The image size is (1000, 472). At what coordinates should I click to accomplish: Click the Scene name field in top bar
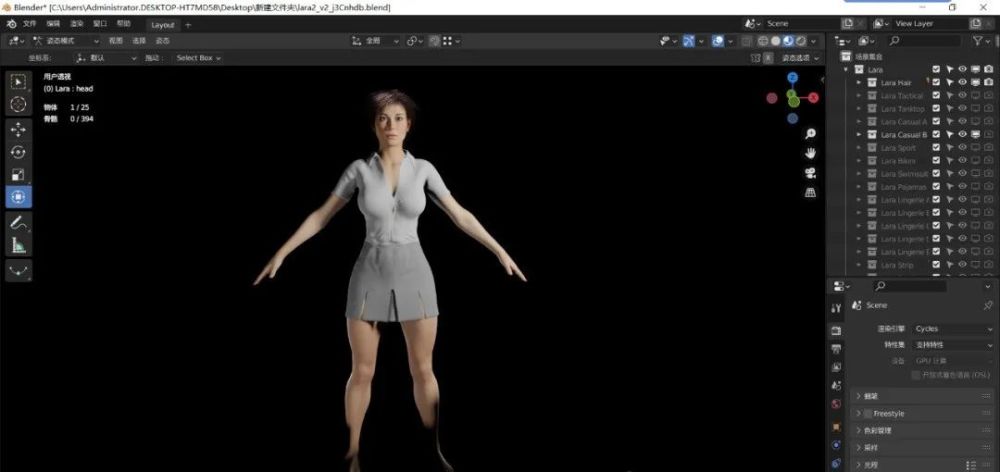(x=801, y=24)
